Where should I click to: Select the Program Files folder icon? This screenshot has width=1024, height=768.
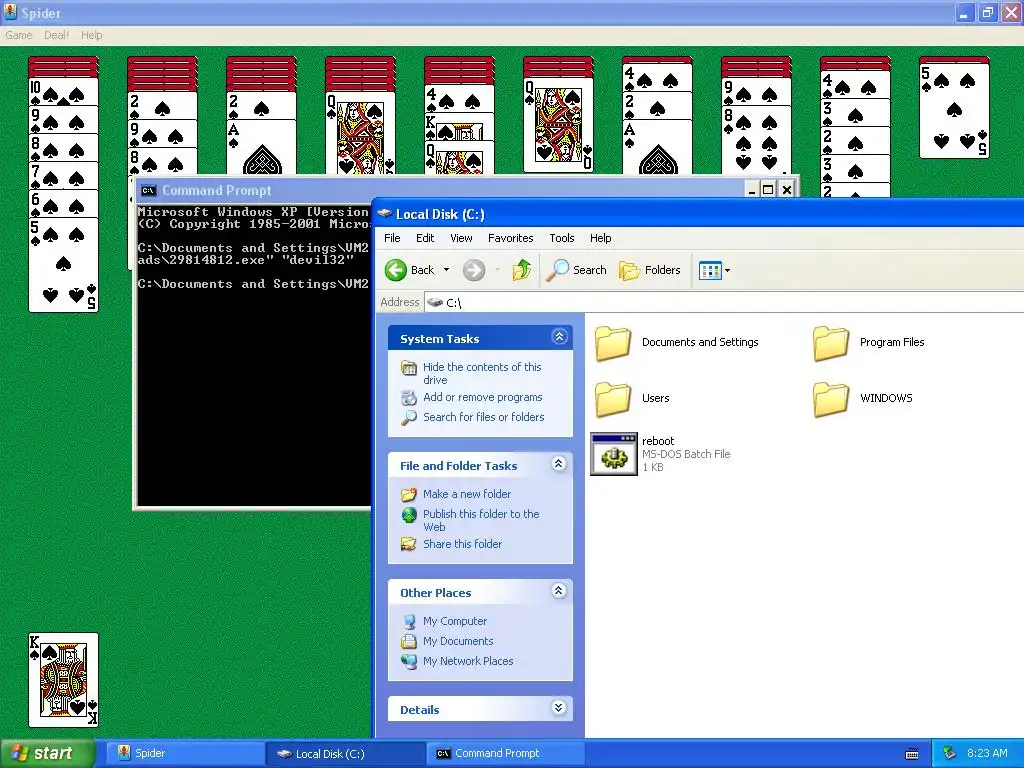coord(831,344)
